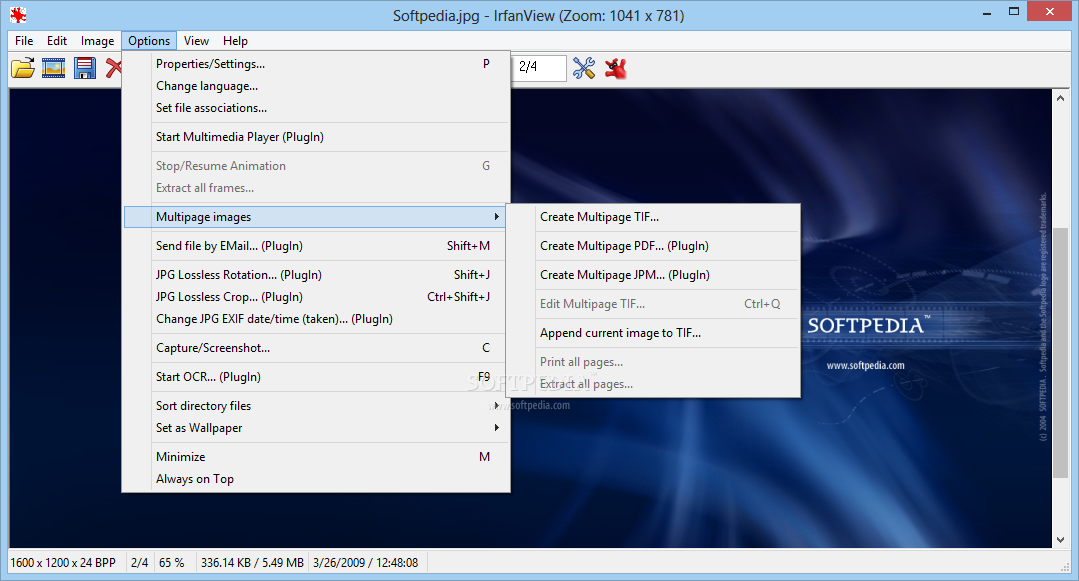
Task: Click status bar date 3/26/2009 / 12:48:08
Action: coord(365,562)
